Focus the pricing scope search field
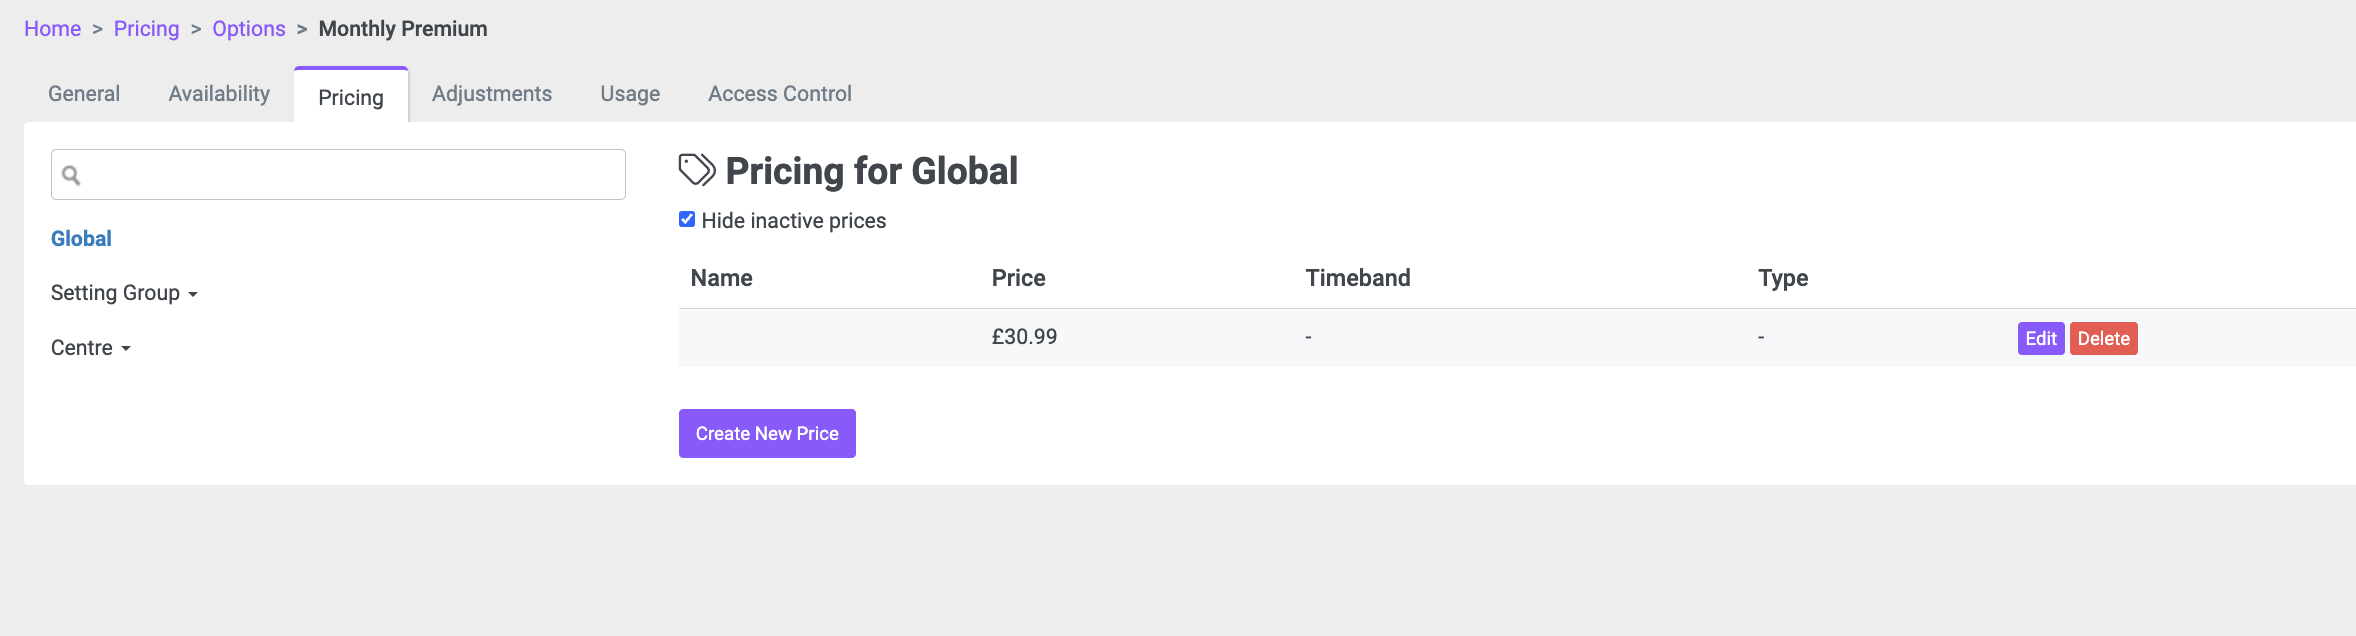Screen dimensions: 2356x636 (x=338, y=175)
